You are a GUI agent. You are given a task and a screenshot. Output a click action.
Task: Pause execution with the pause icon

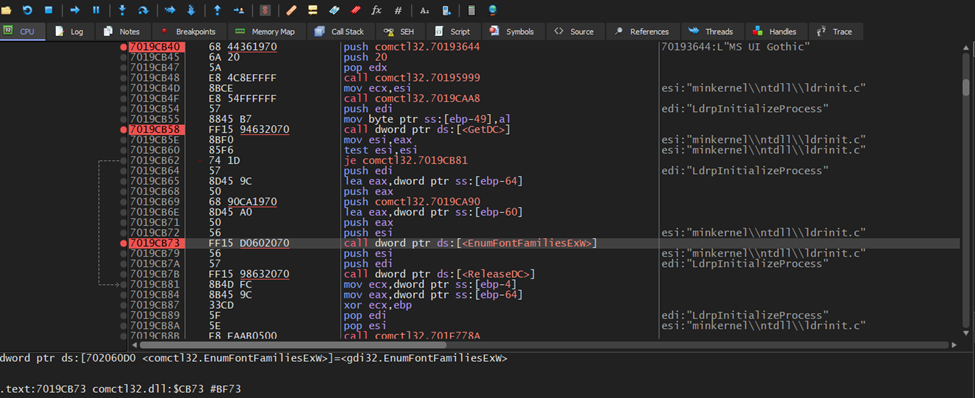96,10
